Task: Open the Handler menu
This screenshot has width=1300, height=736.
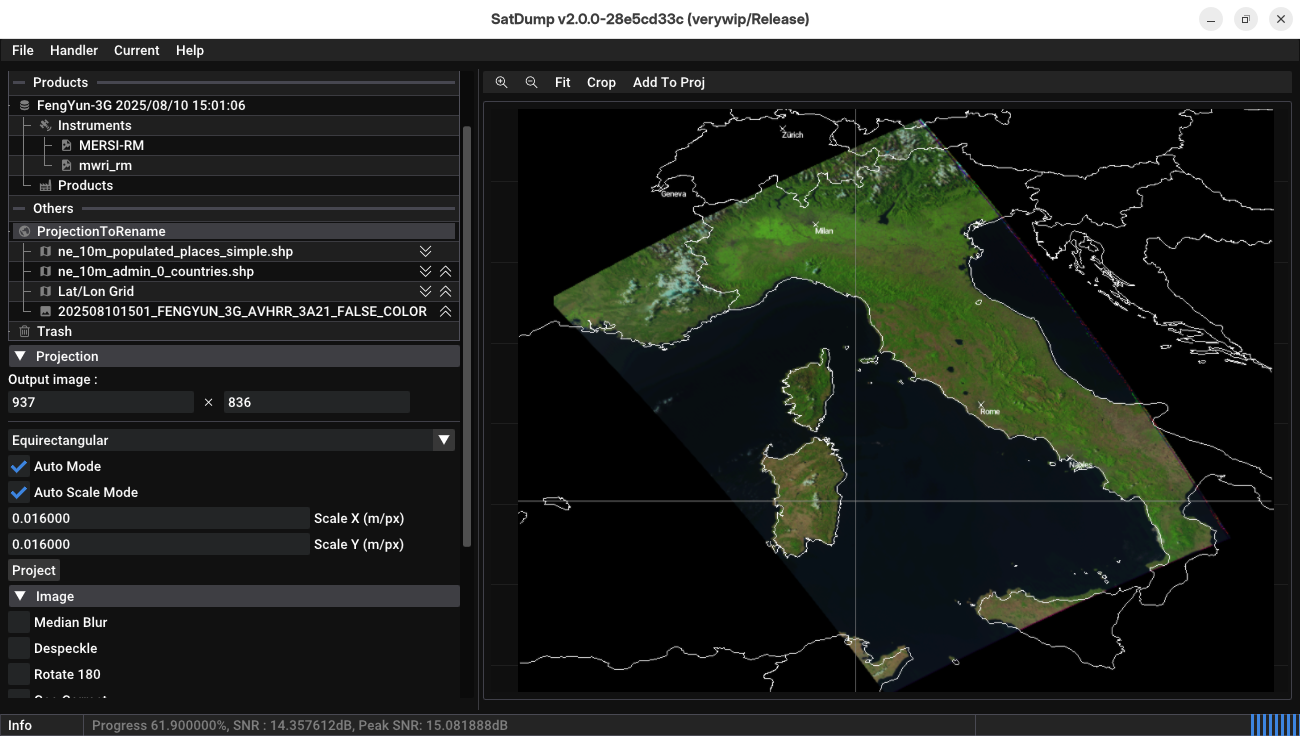Action: pos(74,50)
